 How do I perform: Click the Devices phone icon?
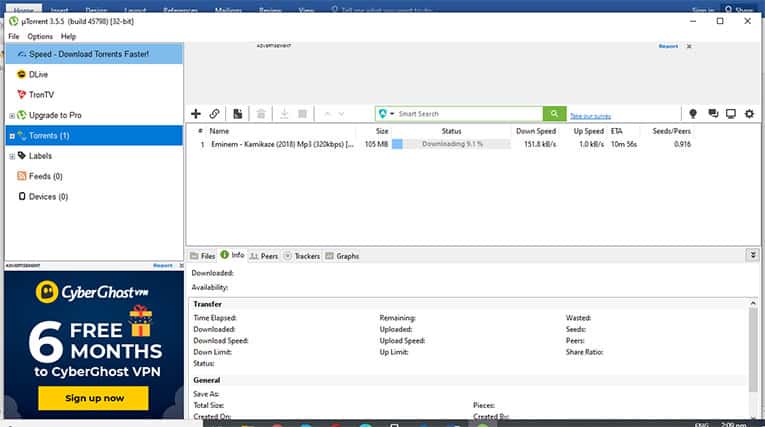pyautogui.click(x=22, y=196)
